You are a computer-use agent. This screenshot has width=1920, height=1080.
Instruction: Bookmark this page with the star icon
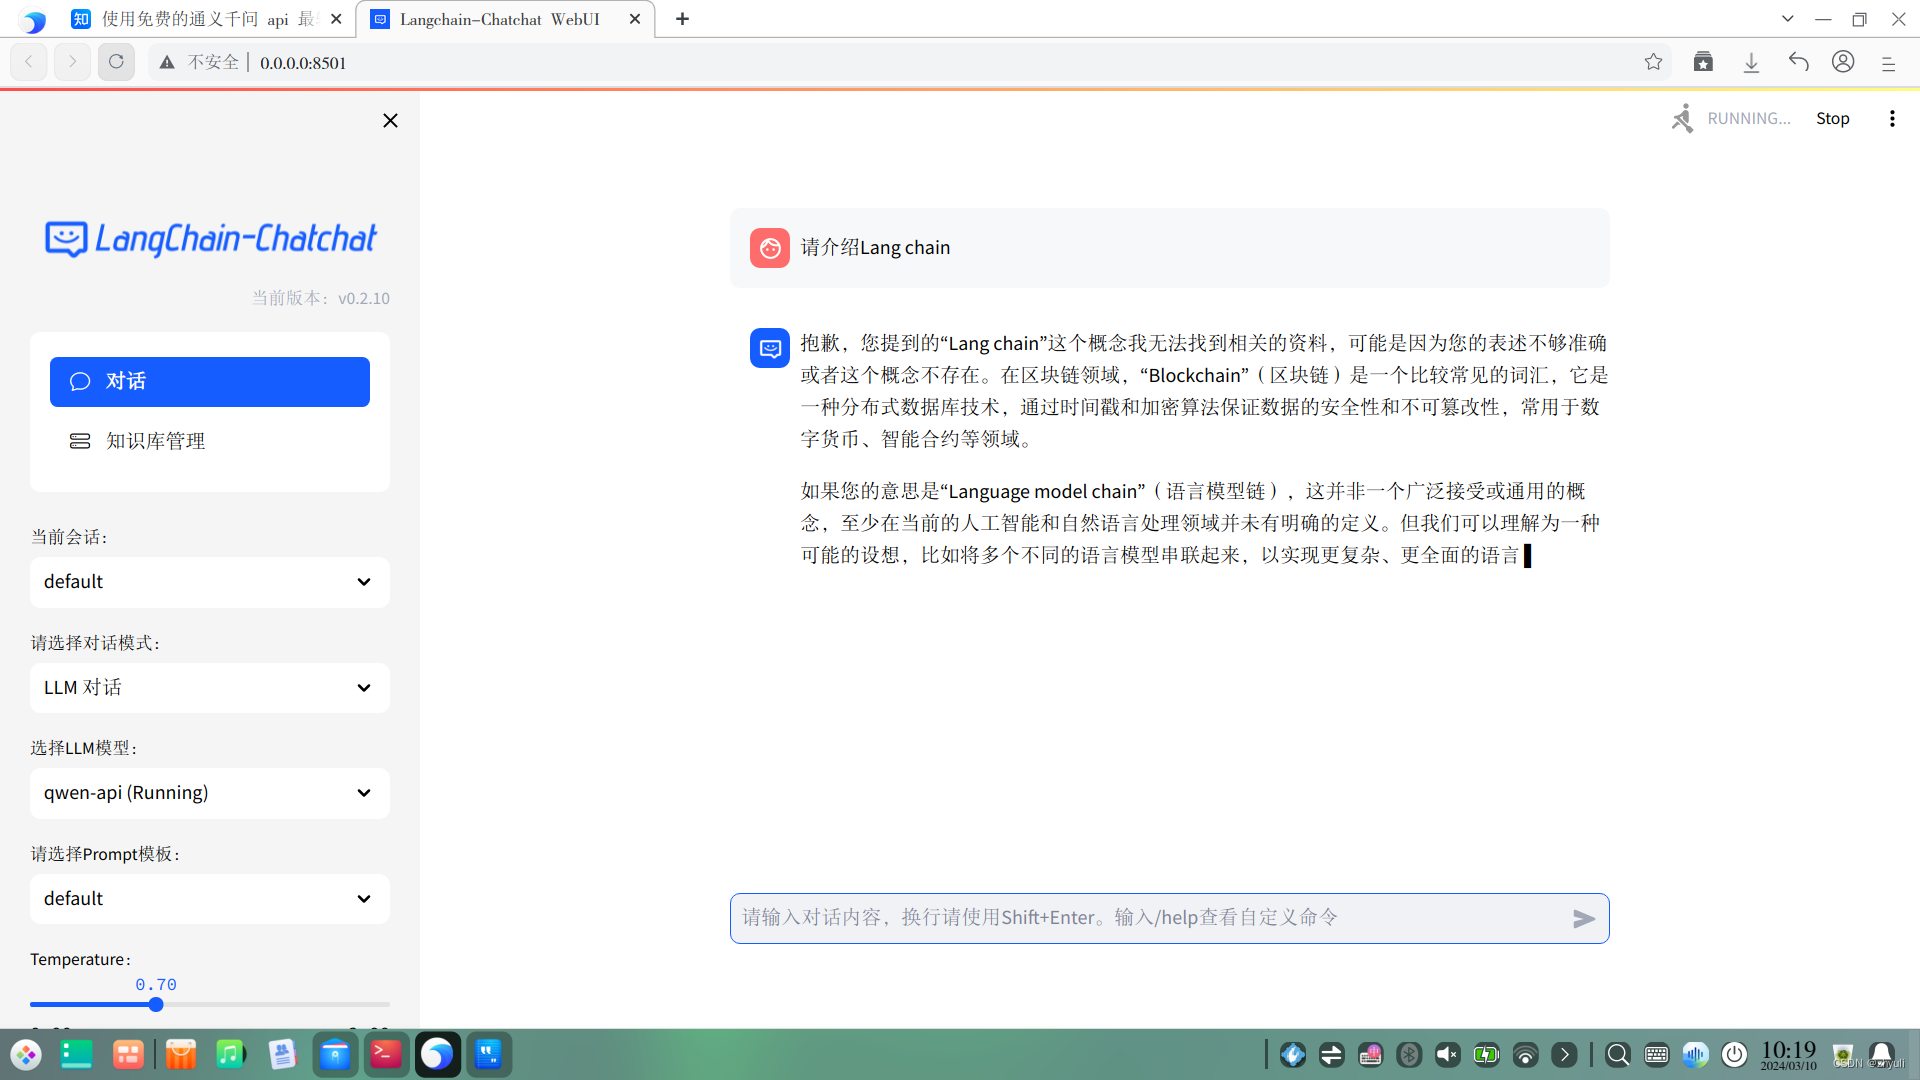1653,62
